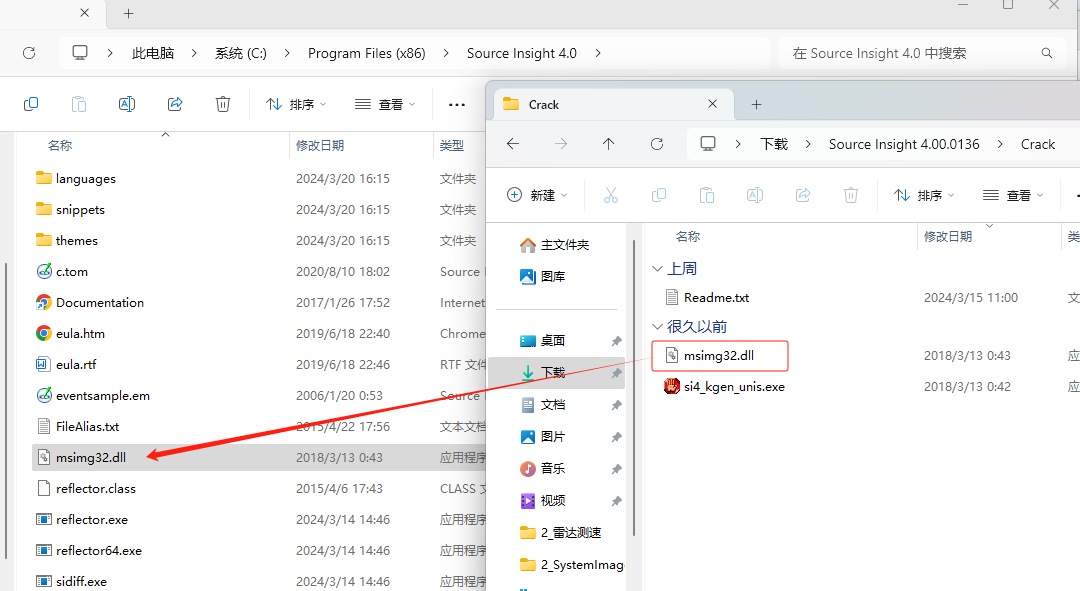Collapse the 上周 group
1080x591 pixels.
(657, 269)
